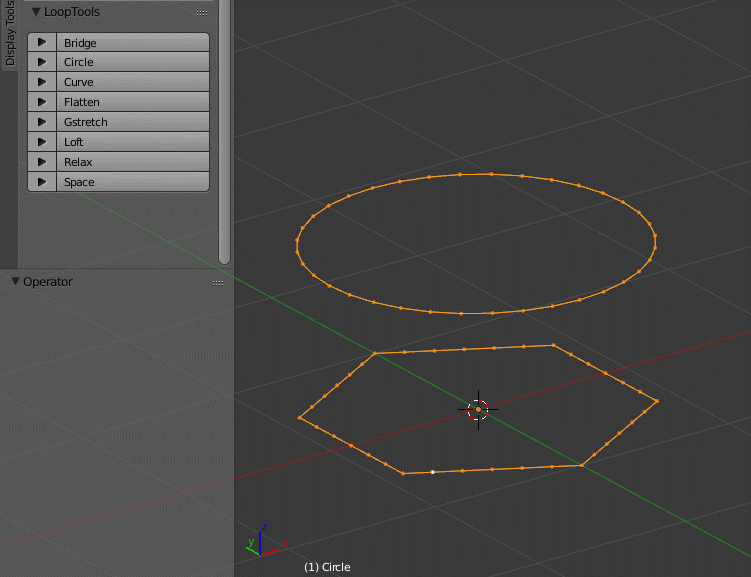This screenshot has height=577, width=751.
Task: Use the Gstretch tool
Action: pos(133,122)
